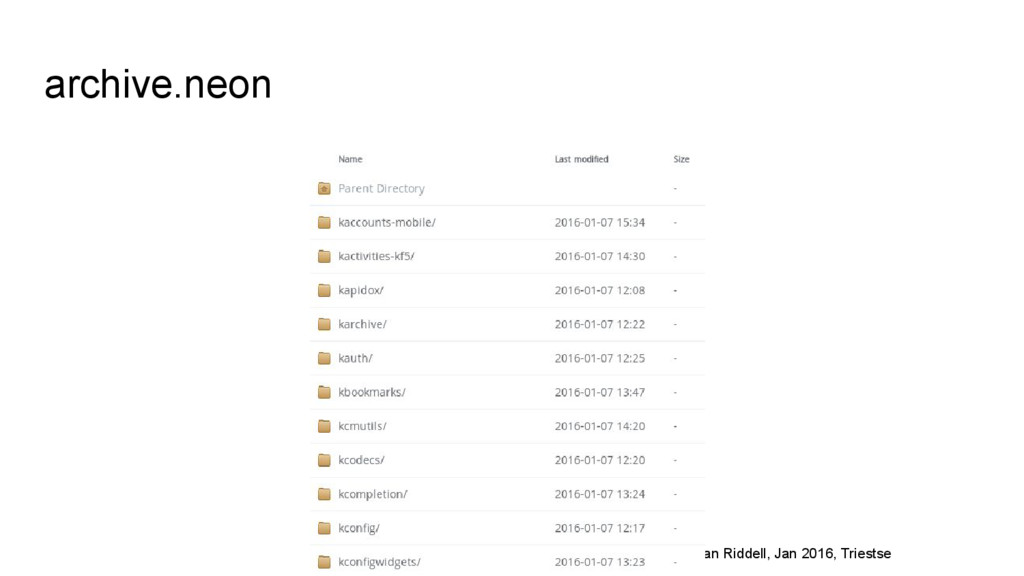Click folder icon beside kcodecs/

tap(324, 460)
